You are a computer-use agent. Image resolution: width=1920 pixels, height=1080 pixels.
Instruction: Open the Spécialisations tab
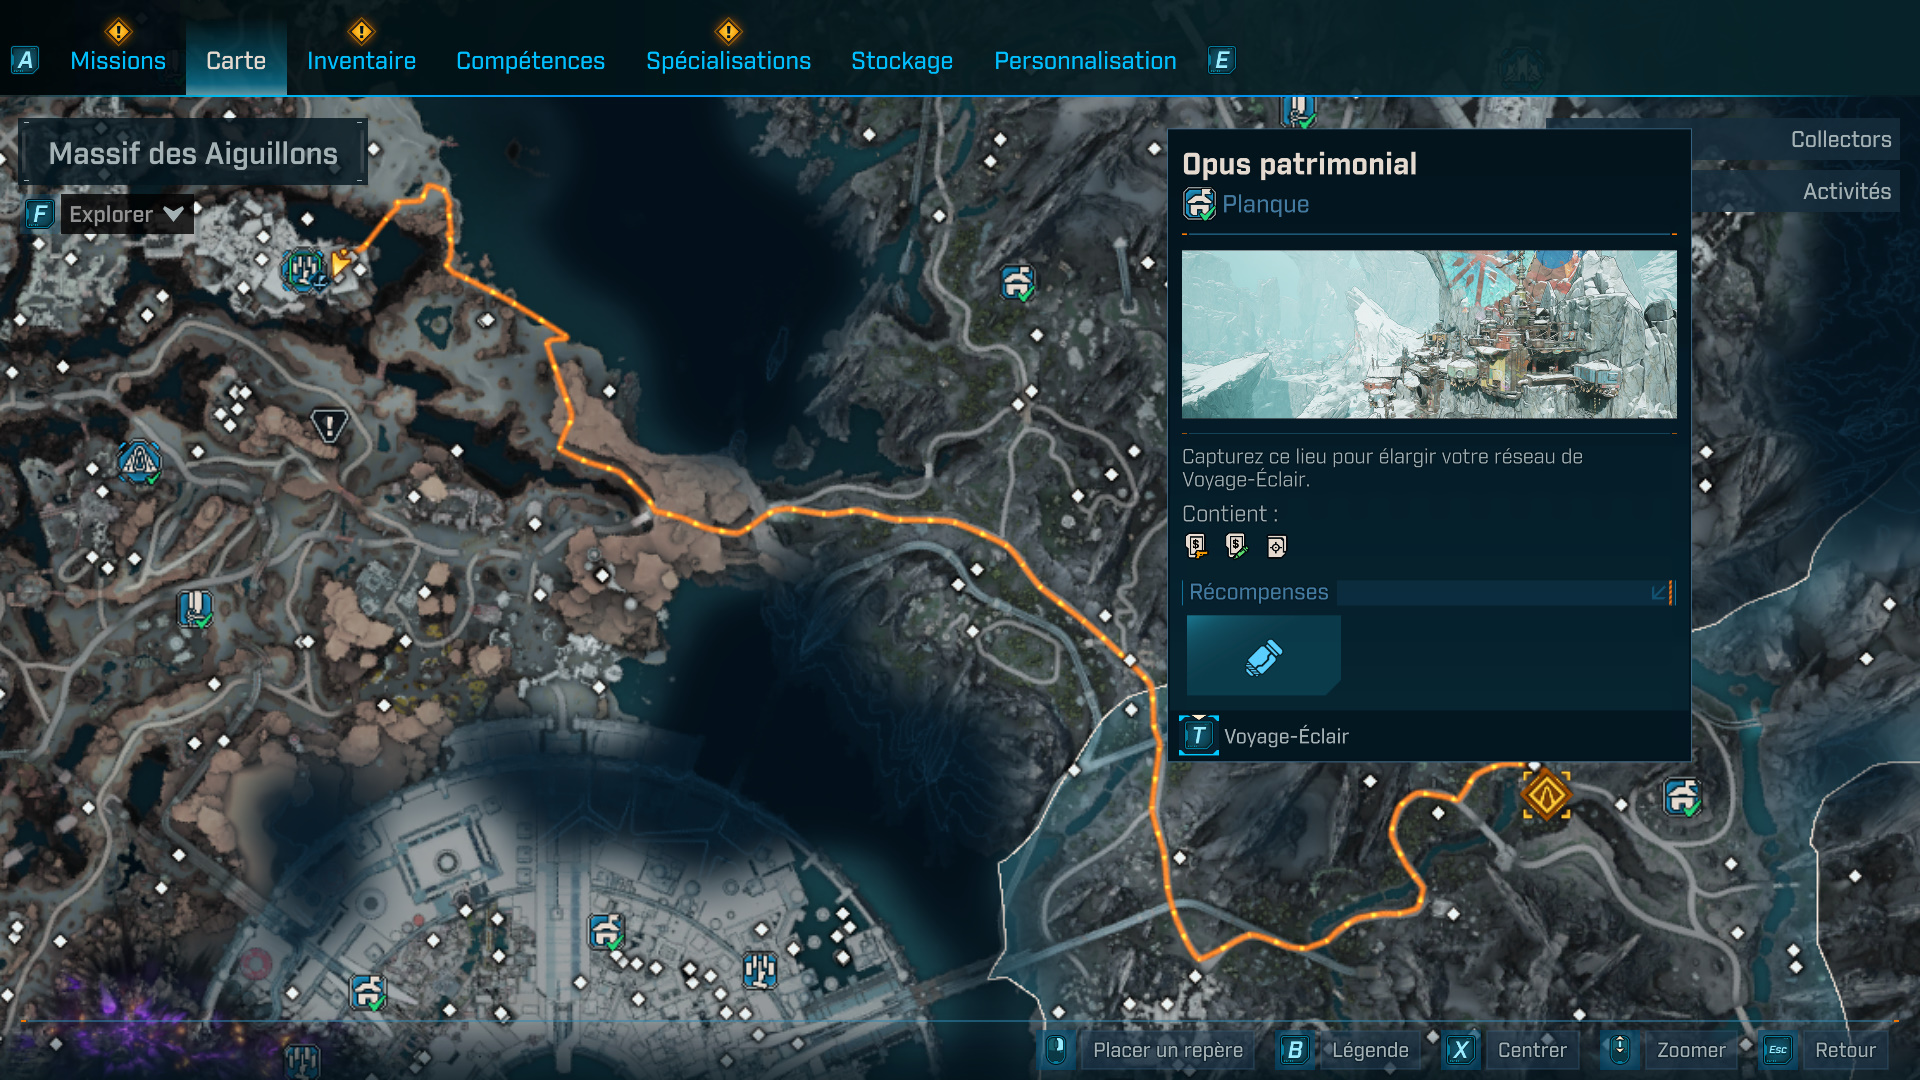(728, 61)
